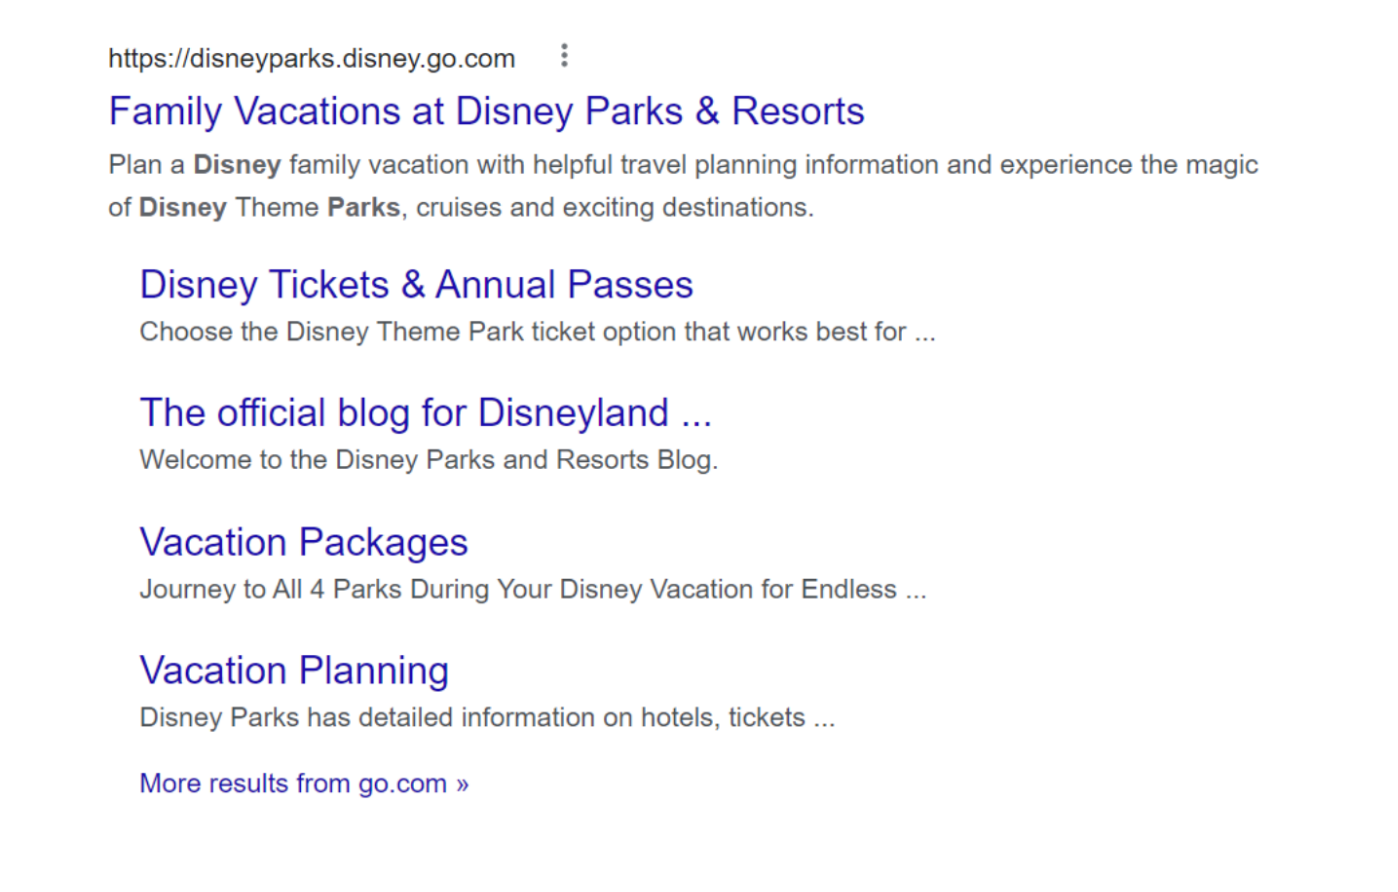Click 'cruises and exciting destinations' text
The image size is (1398, 892).
615,207
